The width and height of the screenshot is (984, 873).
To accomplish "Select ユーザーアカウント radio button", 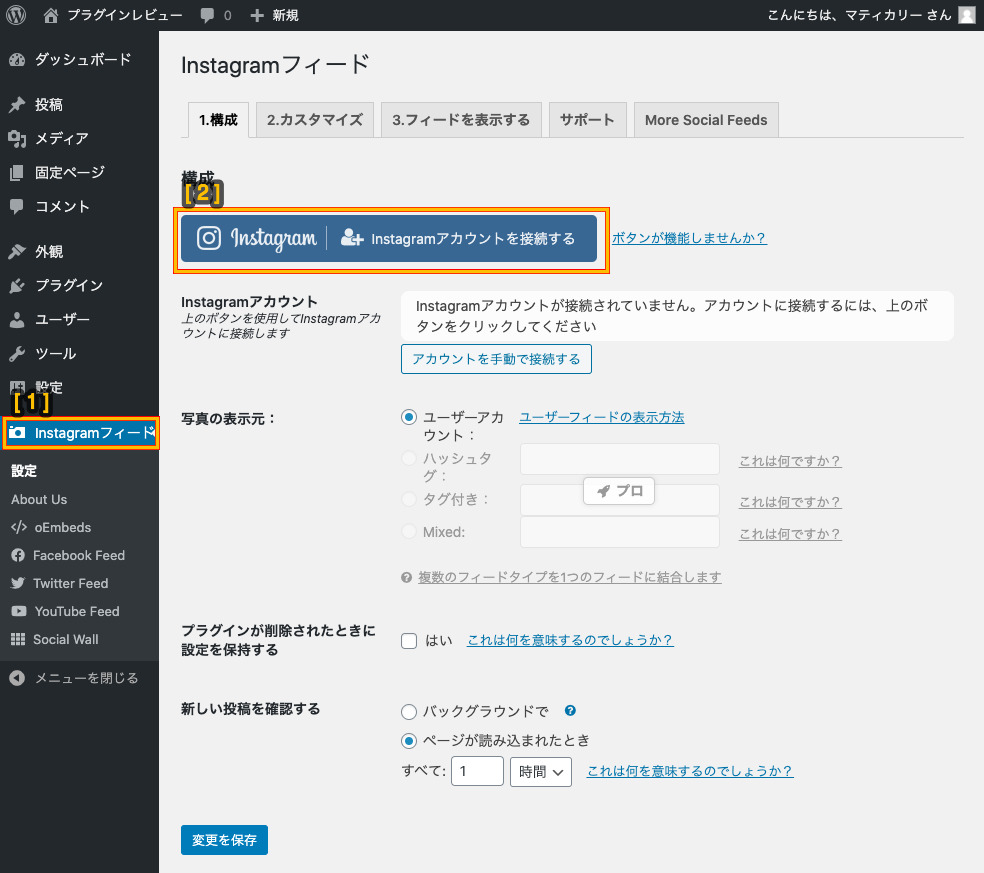I will coord(409,417).
